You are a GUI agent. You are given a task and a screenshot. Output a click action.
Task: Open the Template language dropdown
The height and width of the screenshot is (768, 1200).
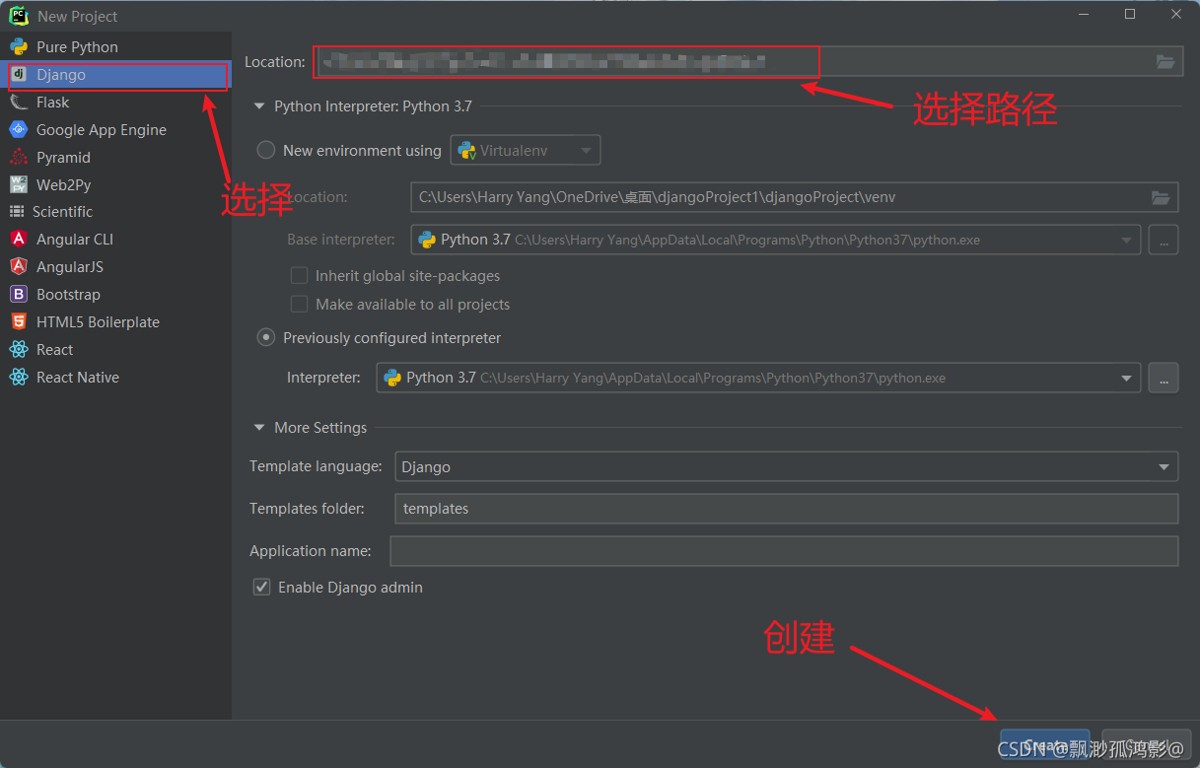tap(786, 467)
